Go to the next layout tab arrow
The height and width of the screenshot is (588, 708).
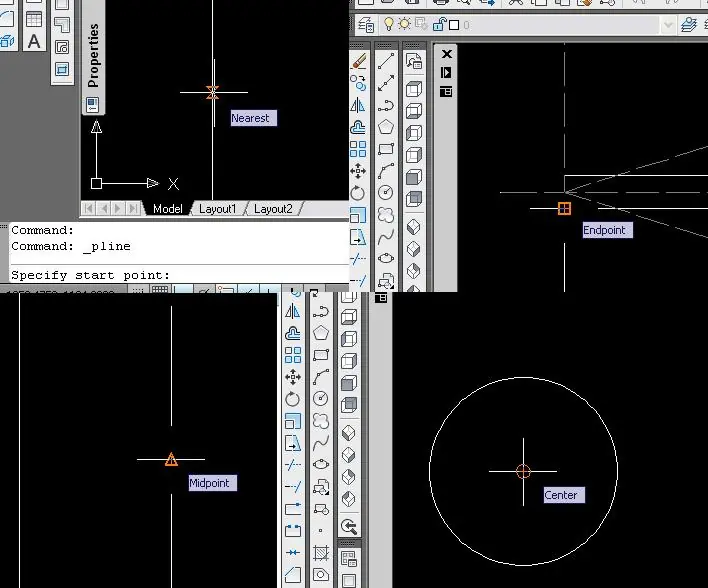click(x=118, y=209)
